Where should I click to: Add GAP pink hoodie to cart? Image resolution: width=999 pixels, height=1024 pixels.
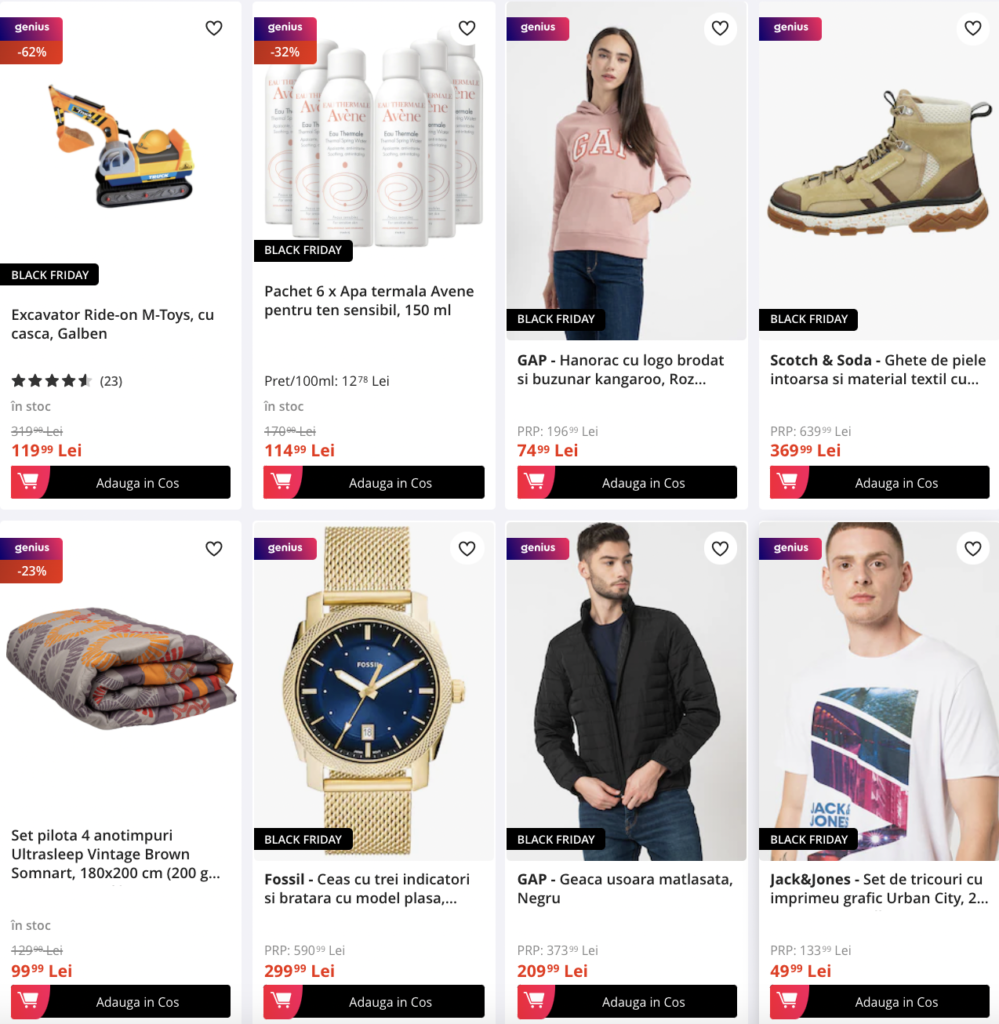[x=627, y=482]
